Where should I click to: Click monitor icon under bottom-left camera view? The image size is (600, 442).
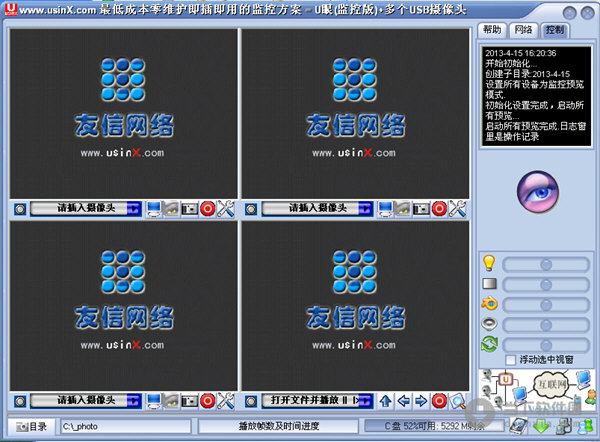(x=154, y=401)
